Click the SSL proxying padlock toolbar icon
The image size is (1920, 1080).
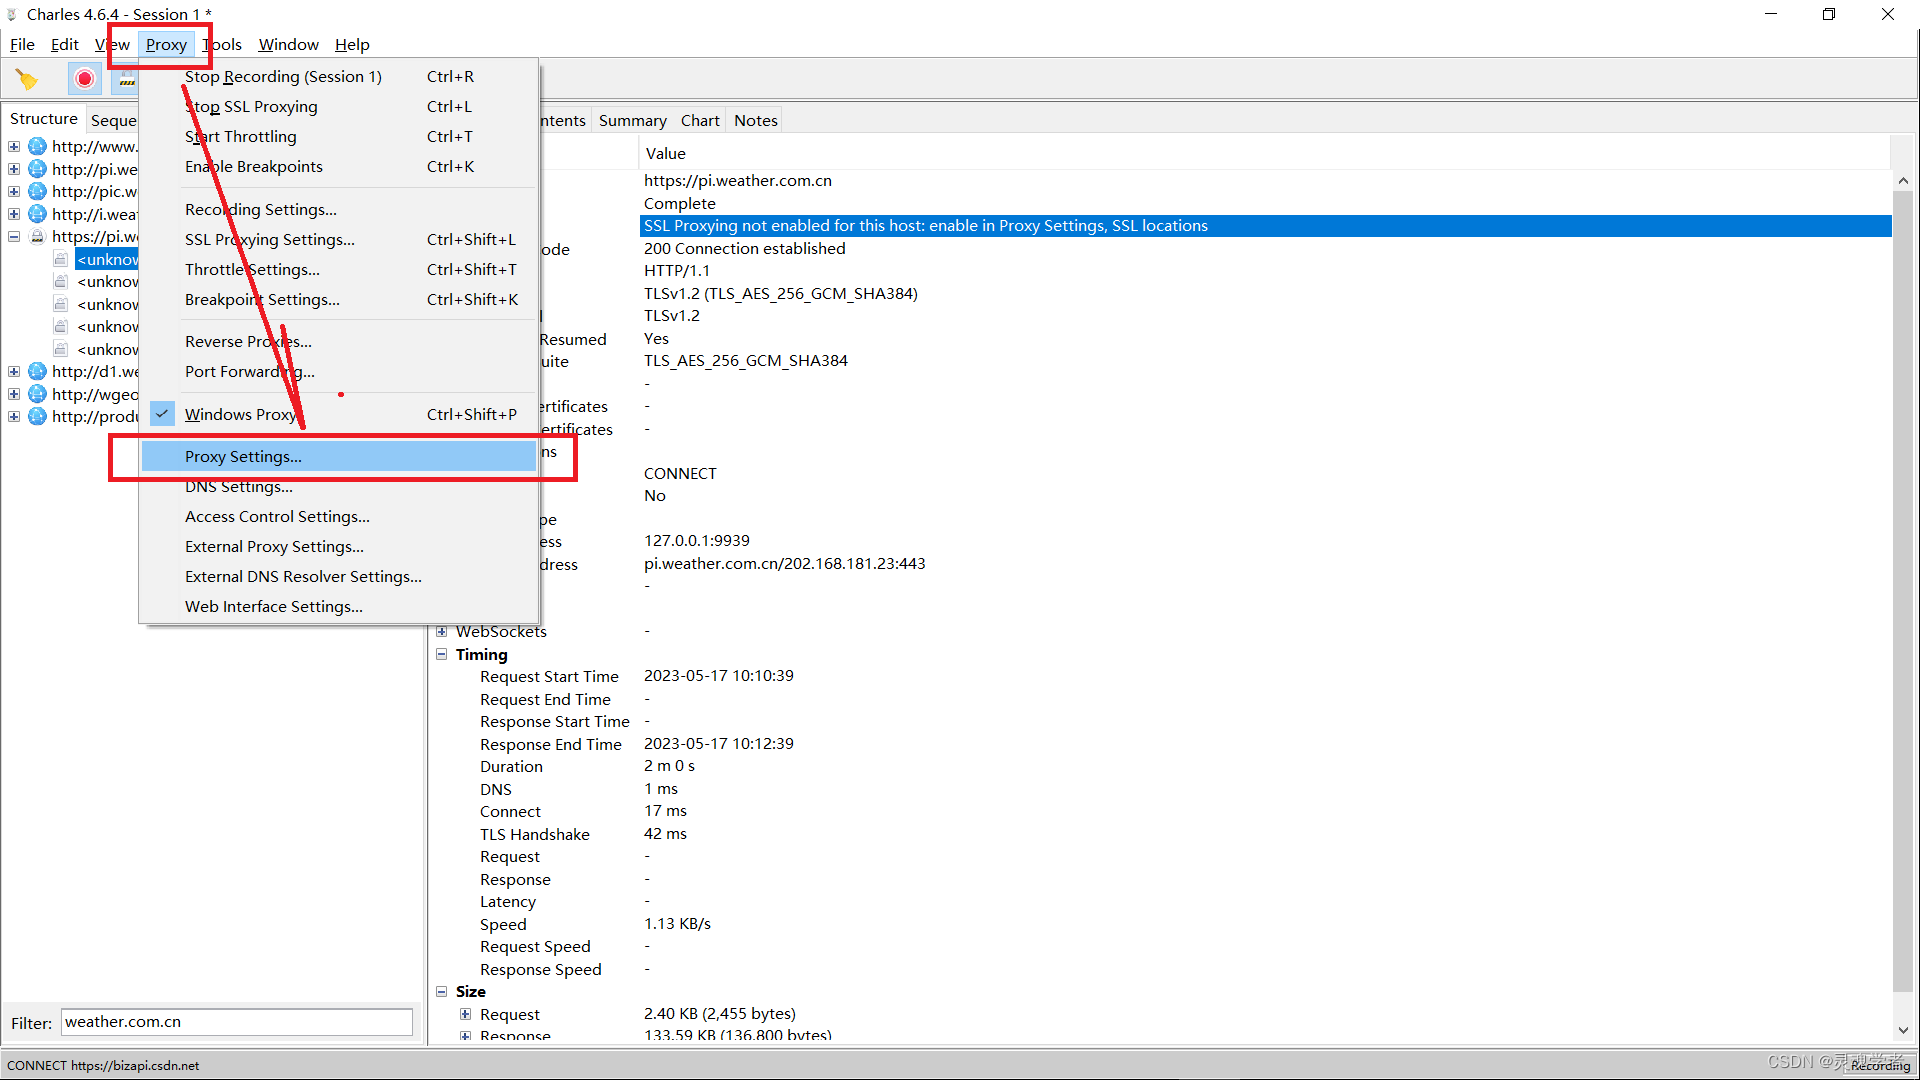pyautogui.click(x=126, y=80)
